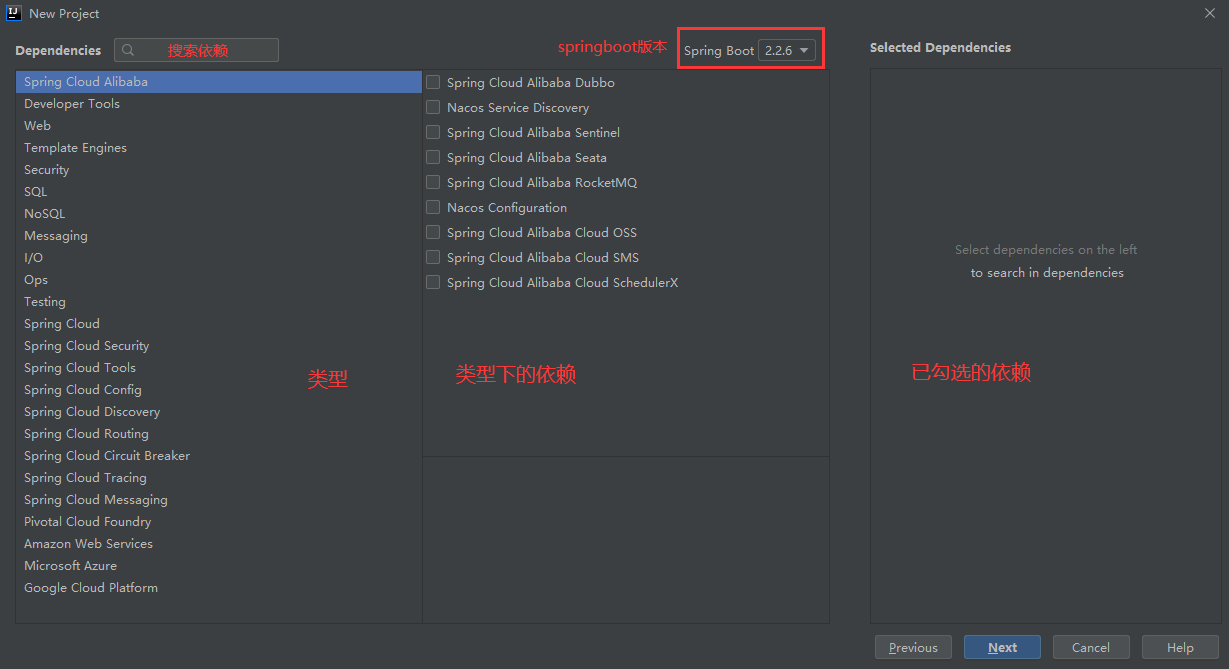Image resolution: width=1229 pixels, height=669 pixels.
Task: Tick Spring Cloud Alibaba Cloud OSS
Action: [x=433, y=232]
